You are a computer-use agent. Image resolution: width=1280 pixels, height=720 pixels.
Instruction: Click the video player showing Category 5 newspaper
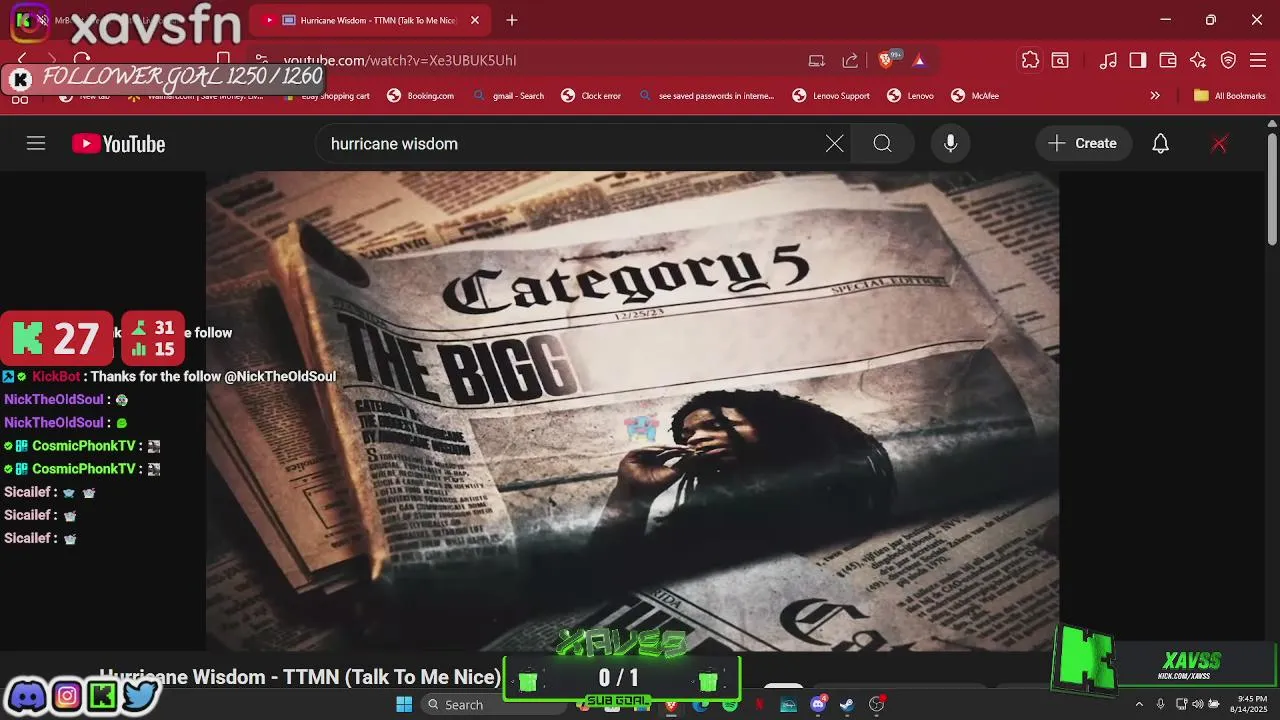tap(632, 410)
